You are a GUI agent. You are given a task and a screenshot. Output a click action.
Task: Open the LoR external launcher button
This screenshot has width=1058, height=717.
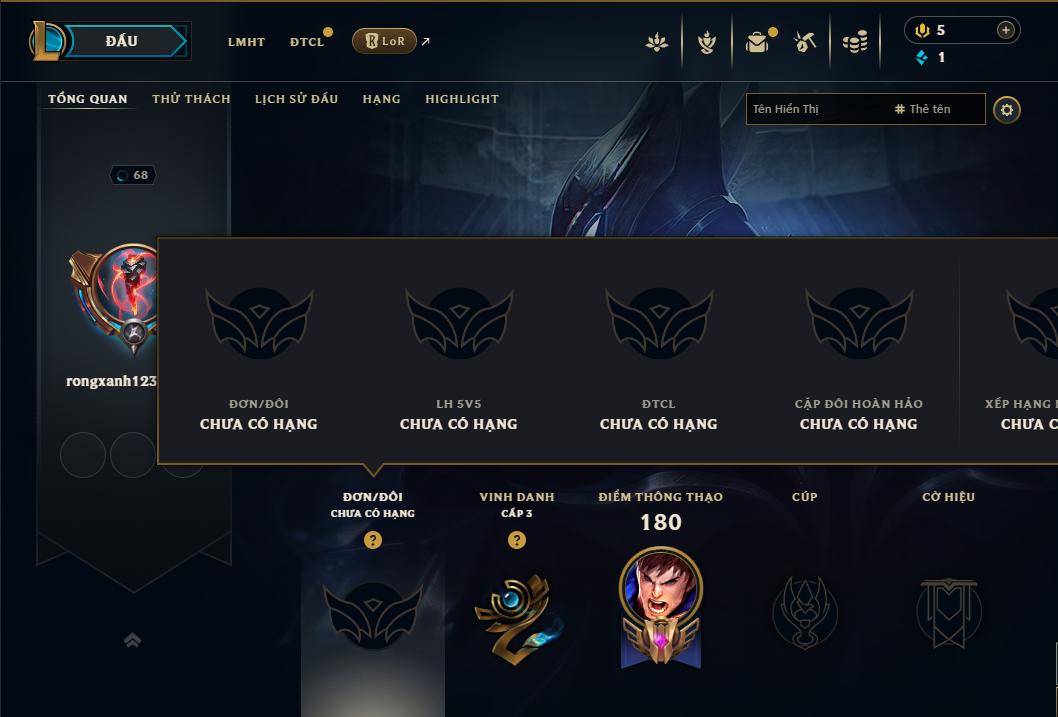pyautogui.click(x=385, y=41)
